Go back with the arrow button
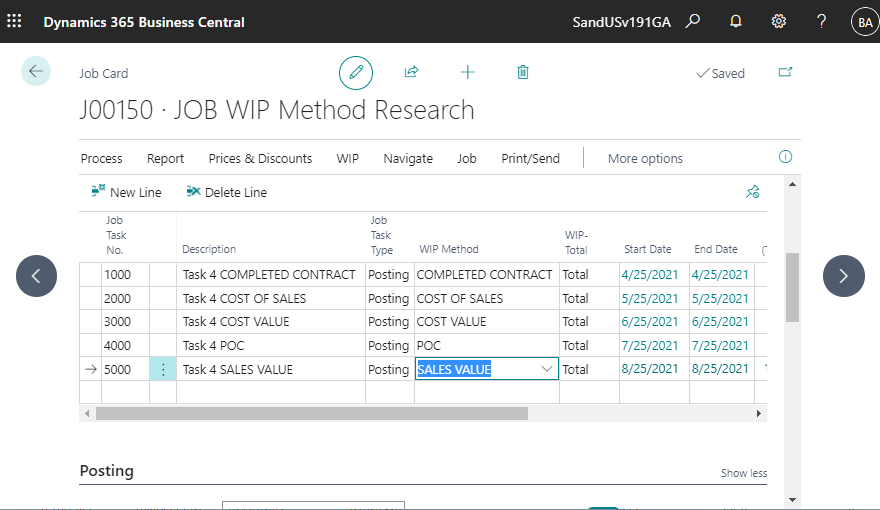This screenshot has width=880, height=510. pos(36,71)
